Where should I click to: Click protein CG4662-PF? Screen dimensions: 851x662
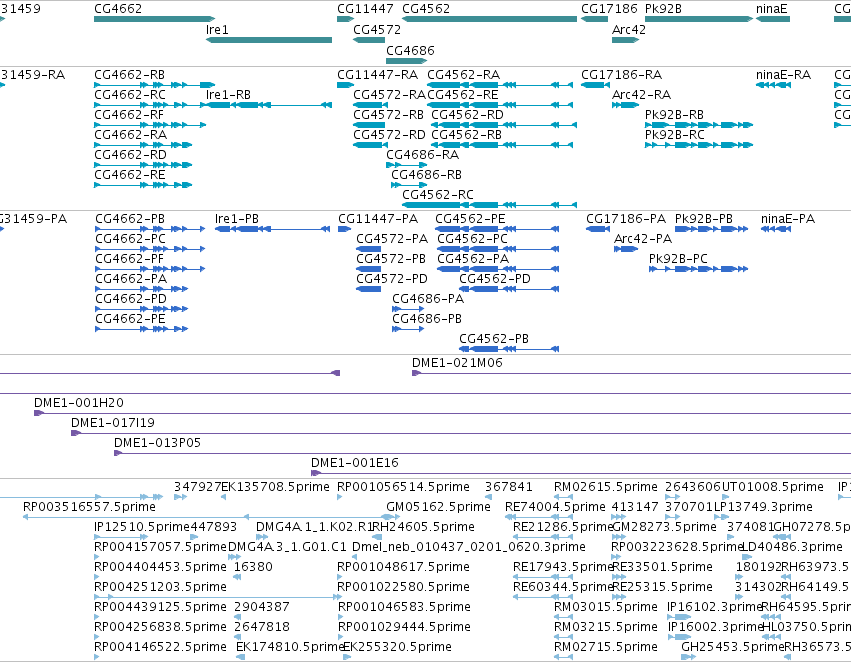130,259
